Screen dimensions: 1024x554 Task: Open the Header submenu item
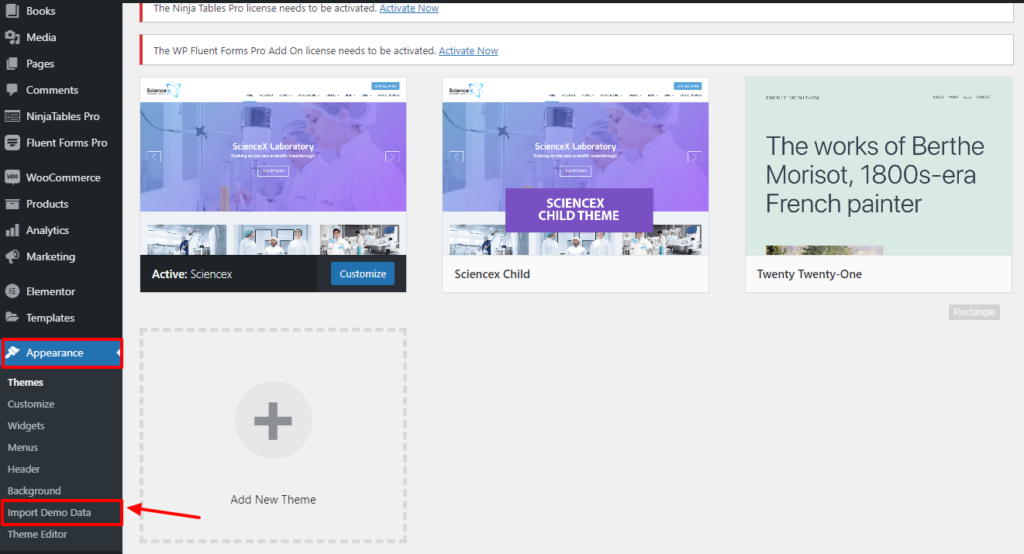(x=24, y=469)
